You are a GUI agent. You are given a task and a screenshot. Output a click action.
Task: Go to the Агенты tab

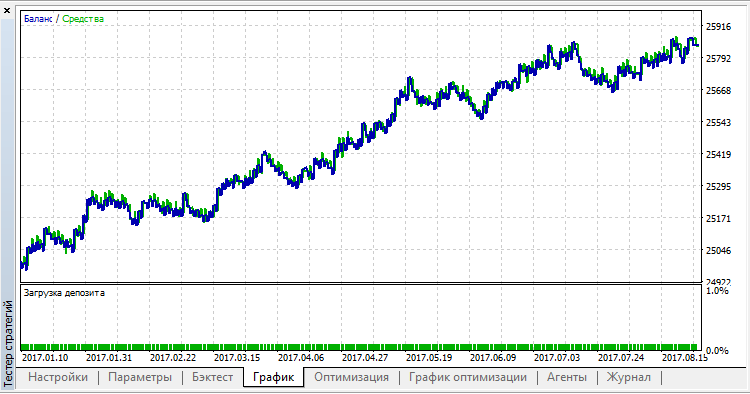tap(567, 377)
